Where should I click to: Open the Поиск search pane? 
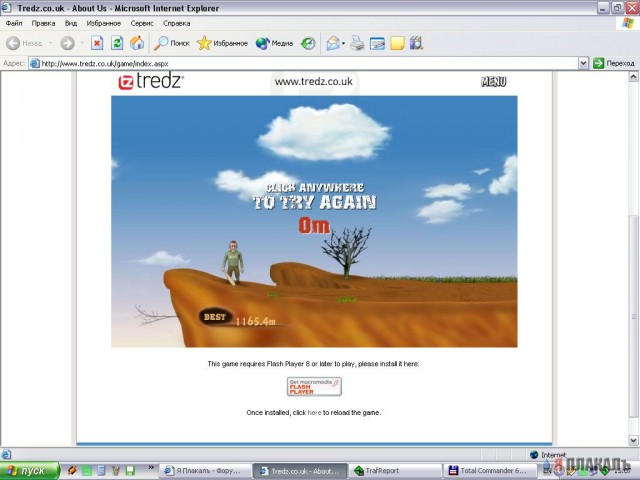click(x=171, y=43)
